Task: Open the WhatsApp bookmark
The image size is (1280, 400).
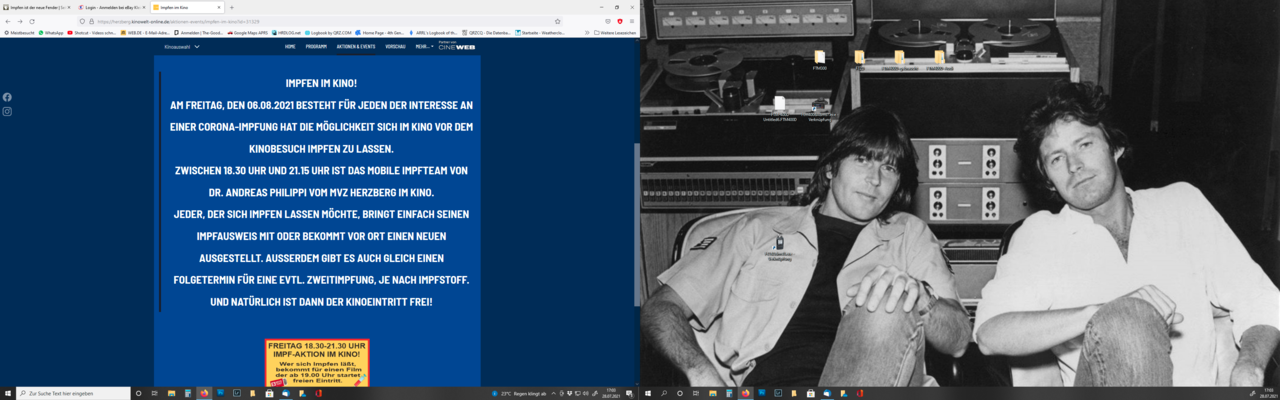Action: pos(51,32)
